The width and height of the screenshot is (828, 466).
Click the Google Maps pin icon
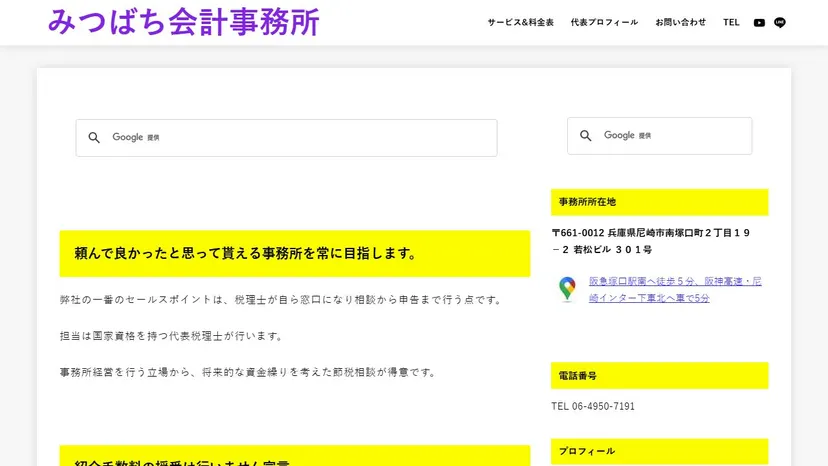(x=567, y=289)
